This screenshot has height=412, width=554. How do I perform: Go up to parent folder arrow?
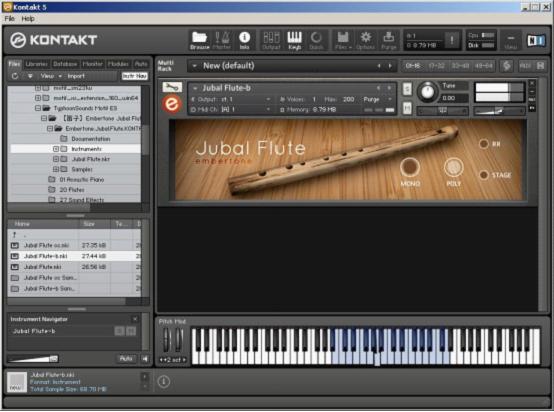14,235
